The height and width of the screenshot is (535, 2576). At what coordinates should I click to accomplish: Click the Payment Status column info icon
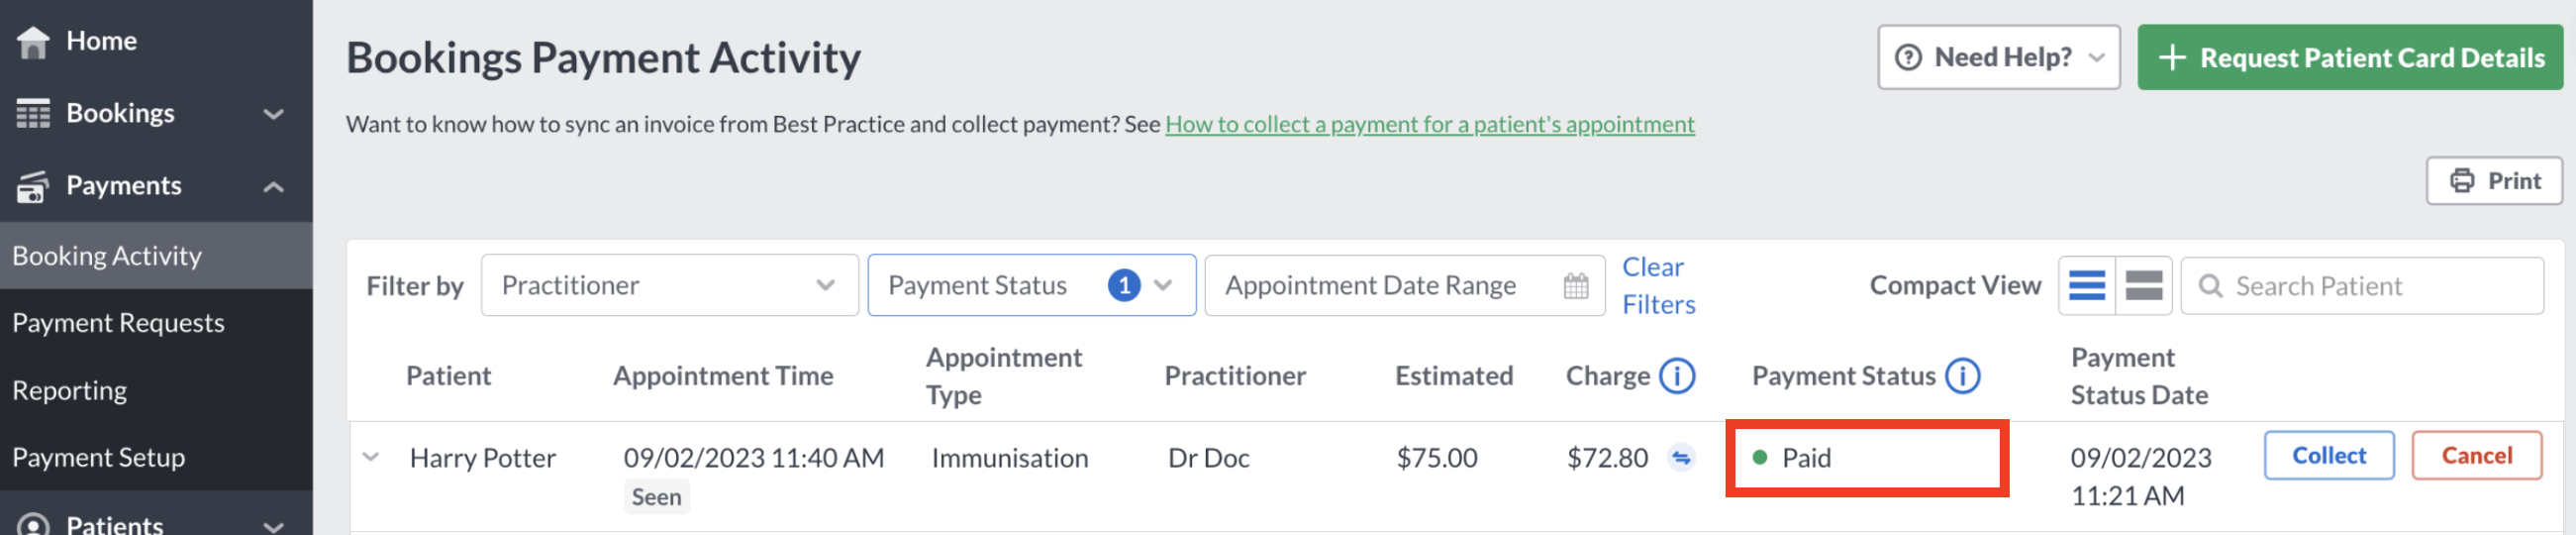click(x=1962, y=376)
